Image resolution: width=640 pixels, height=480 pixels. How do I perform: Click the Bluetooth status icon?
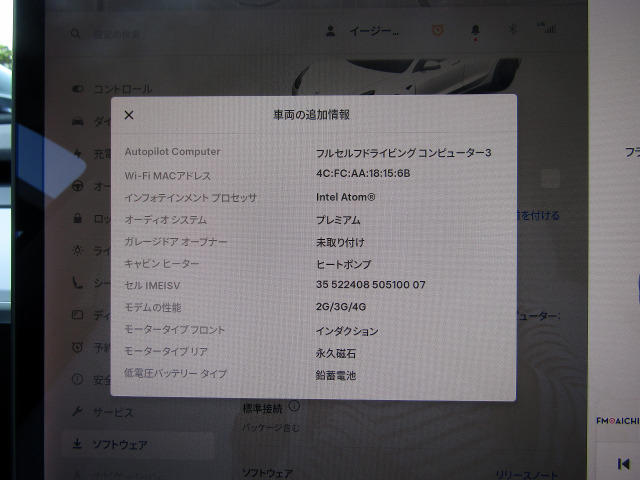513,29
